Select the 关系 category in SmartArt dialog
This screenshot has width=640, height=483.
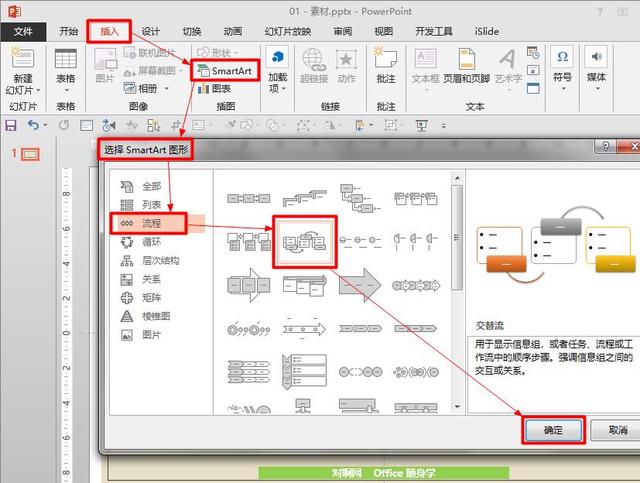point(140,279)
